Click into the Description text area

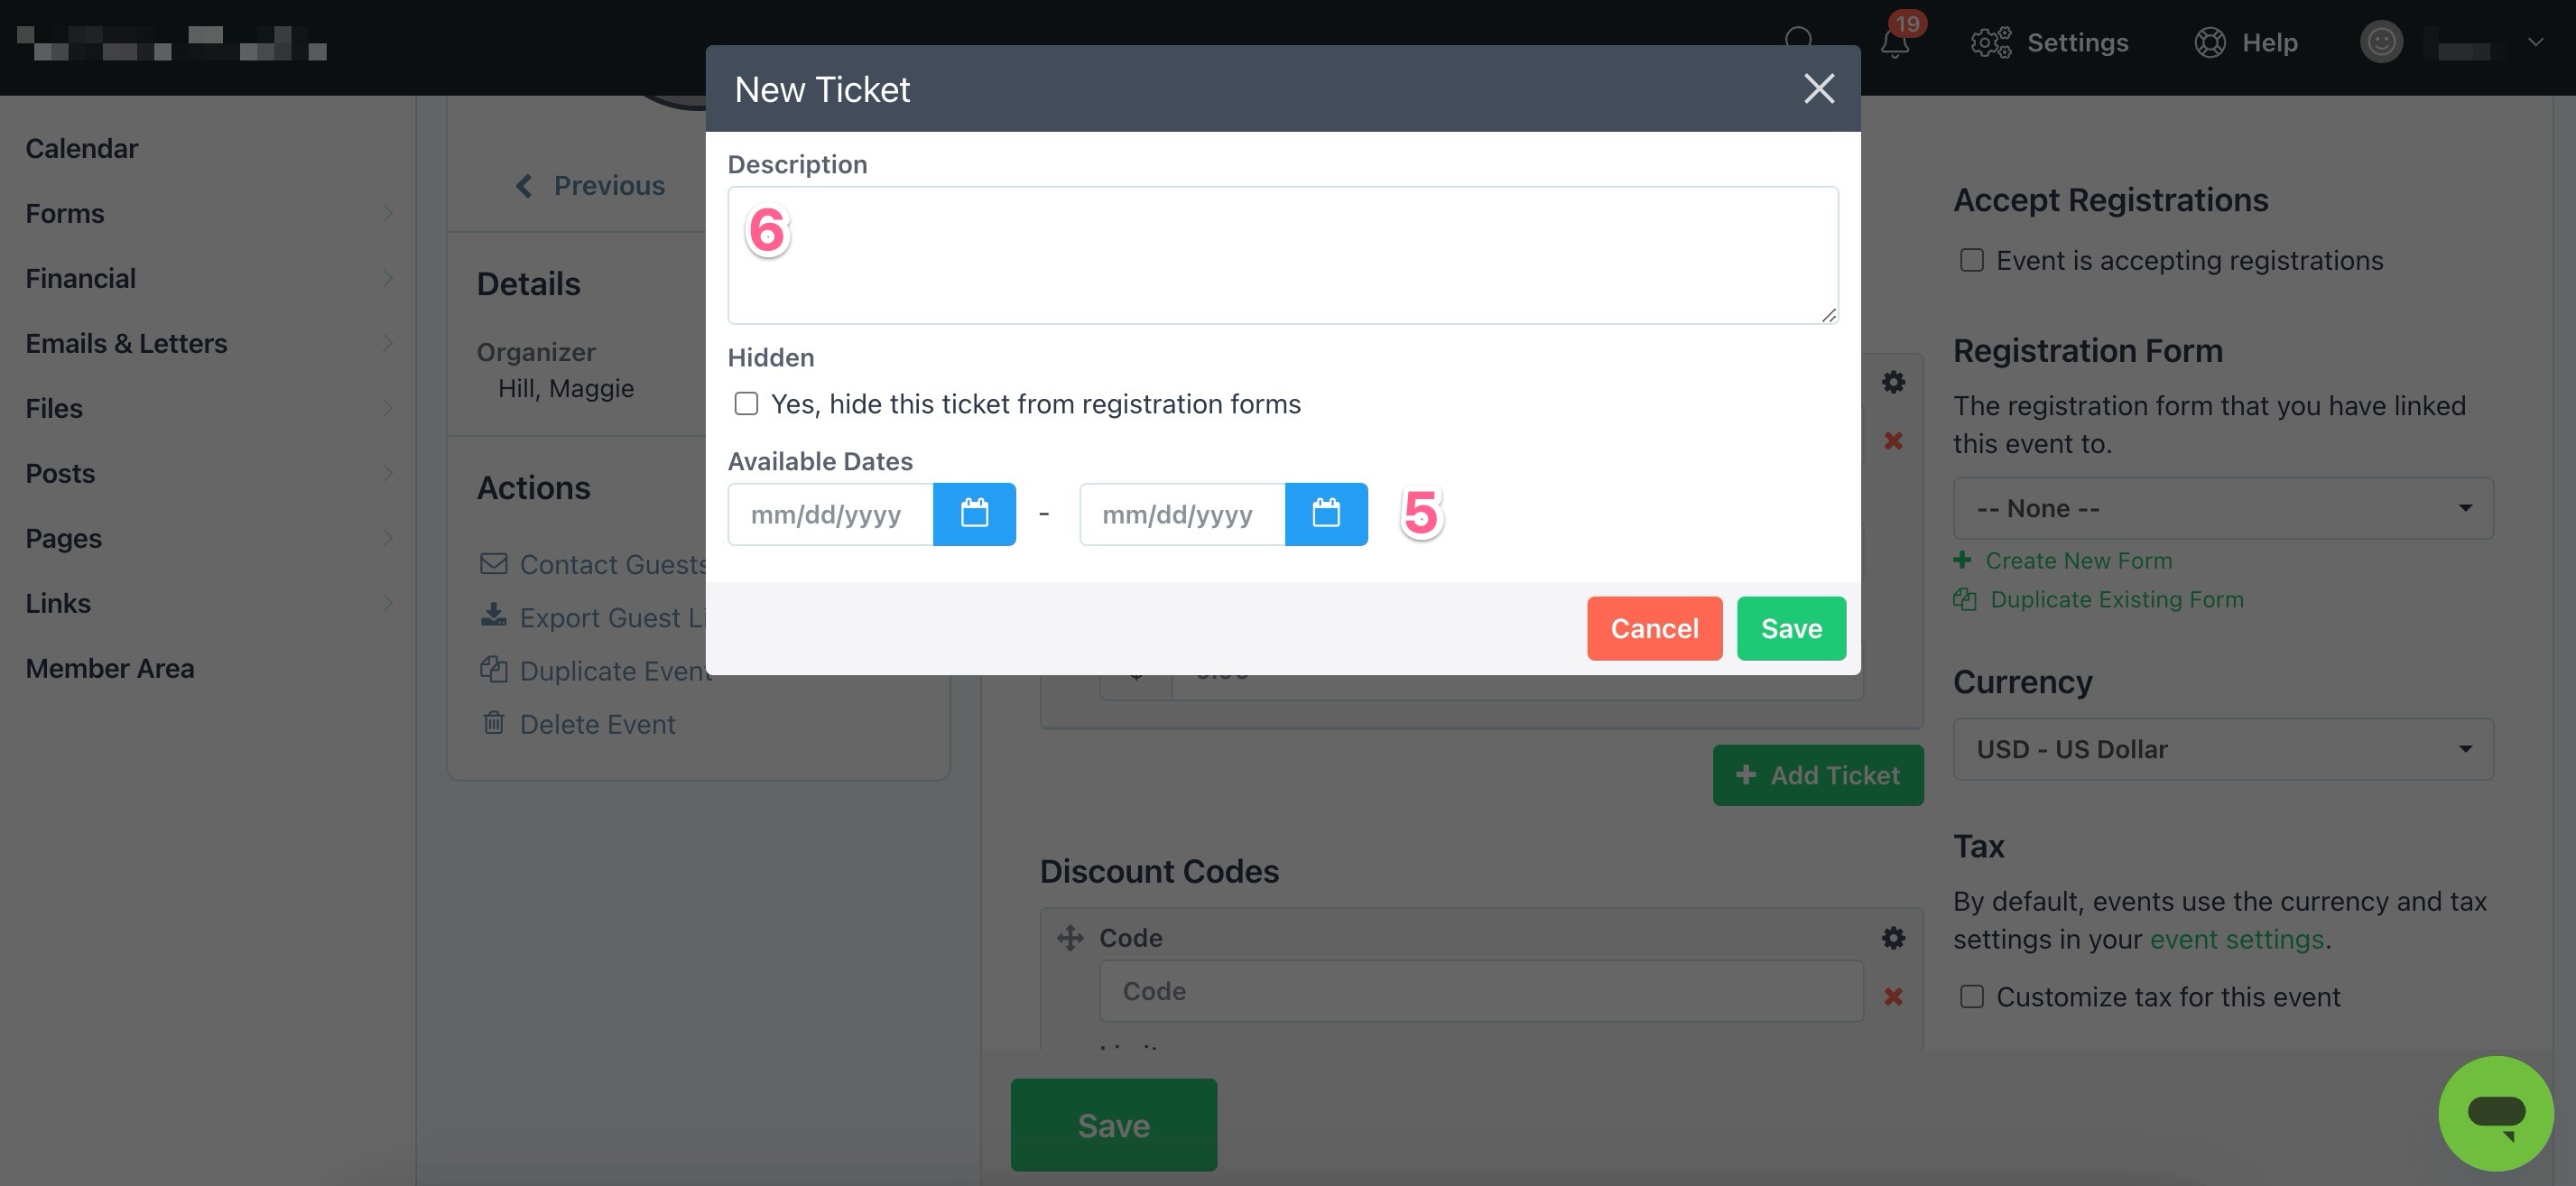[x=1282, y=256]
